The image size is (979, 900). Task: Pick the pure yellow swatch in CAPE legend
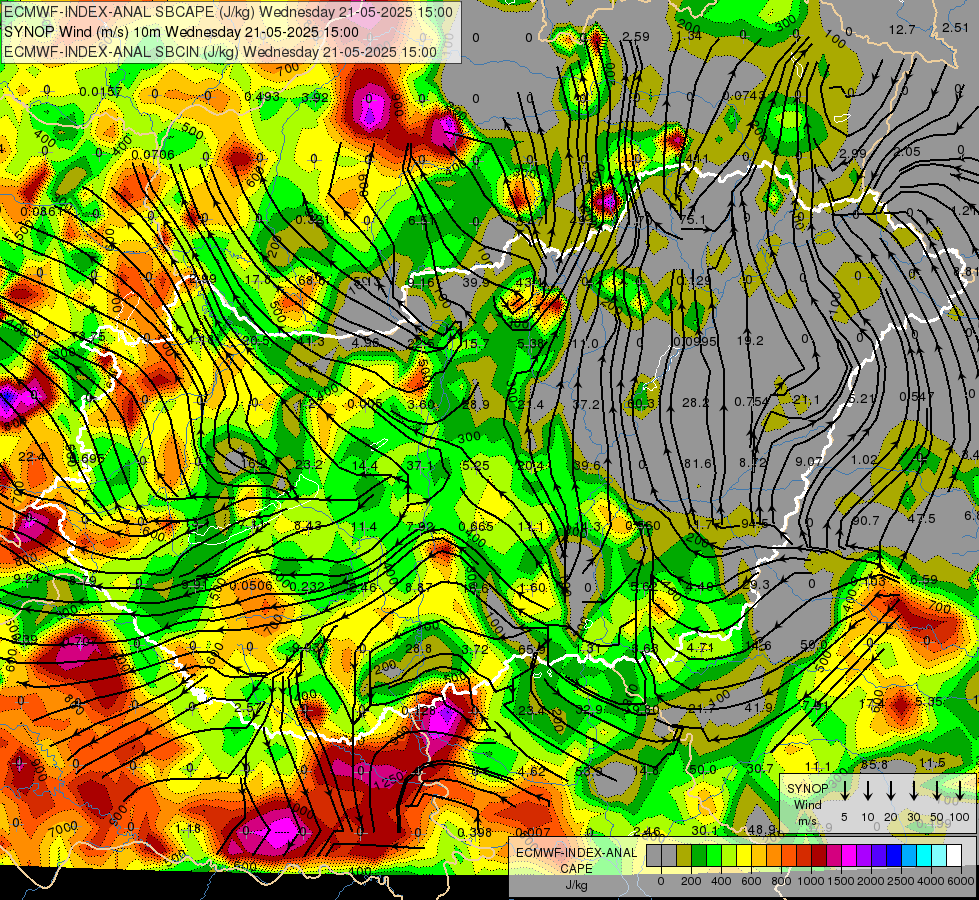point(744,856)
